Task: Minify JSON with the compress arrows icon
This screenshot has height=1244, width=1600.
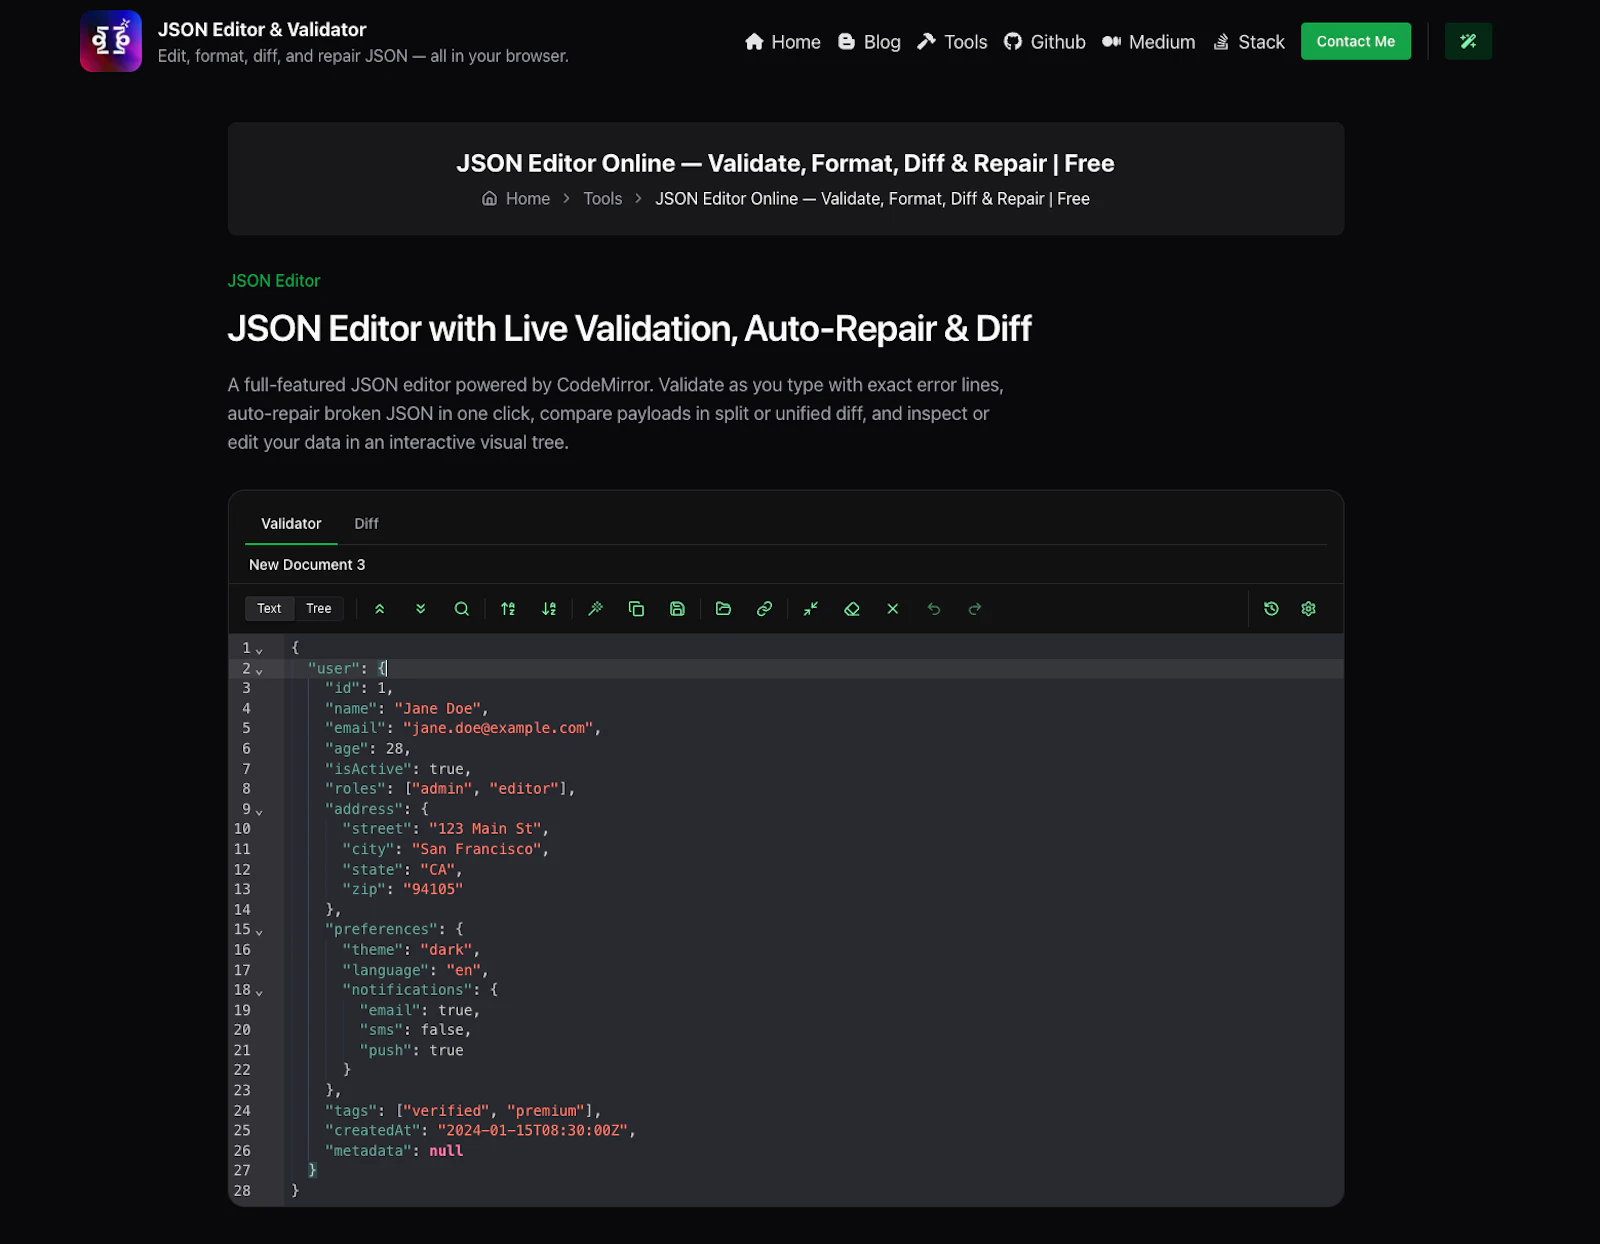Action: (x=811, y=609)
